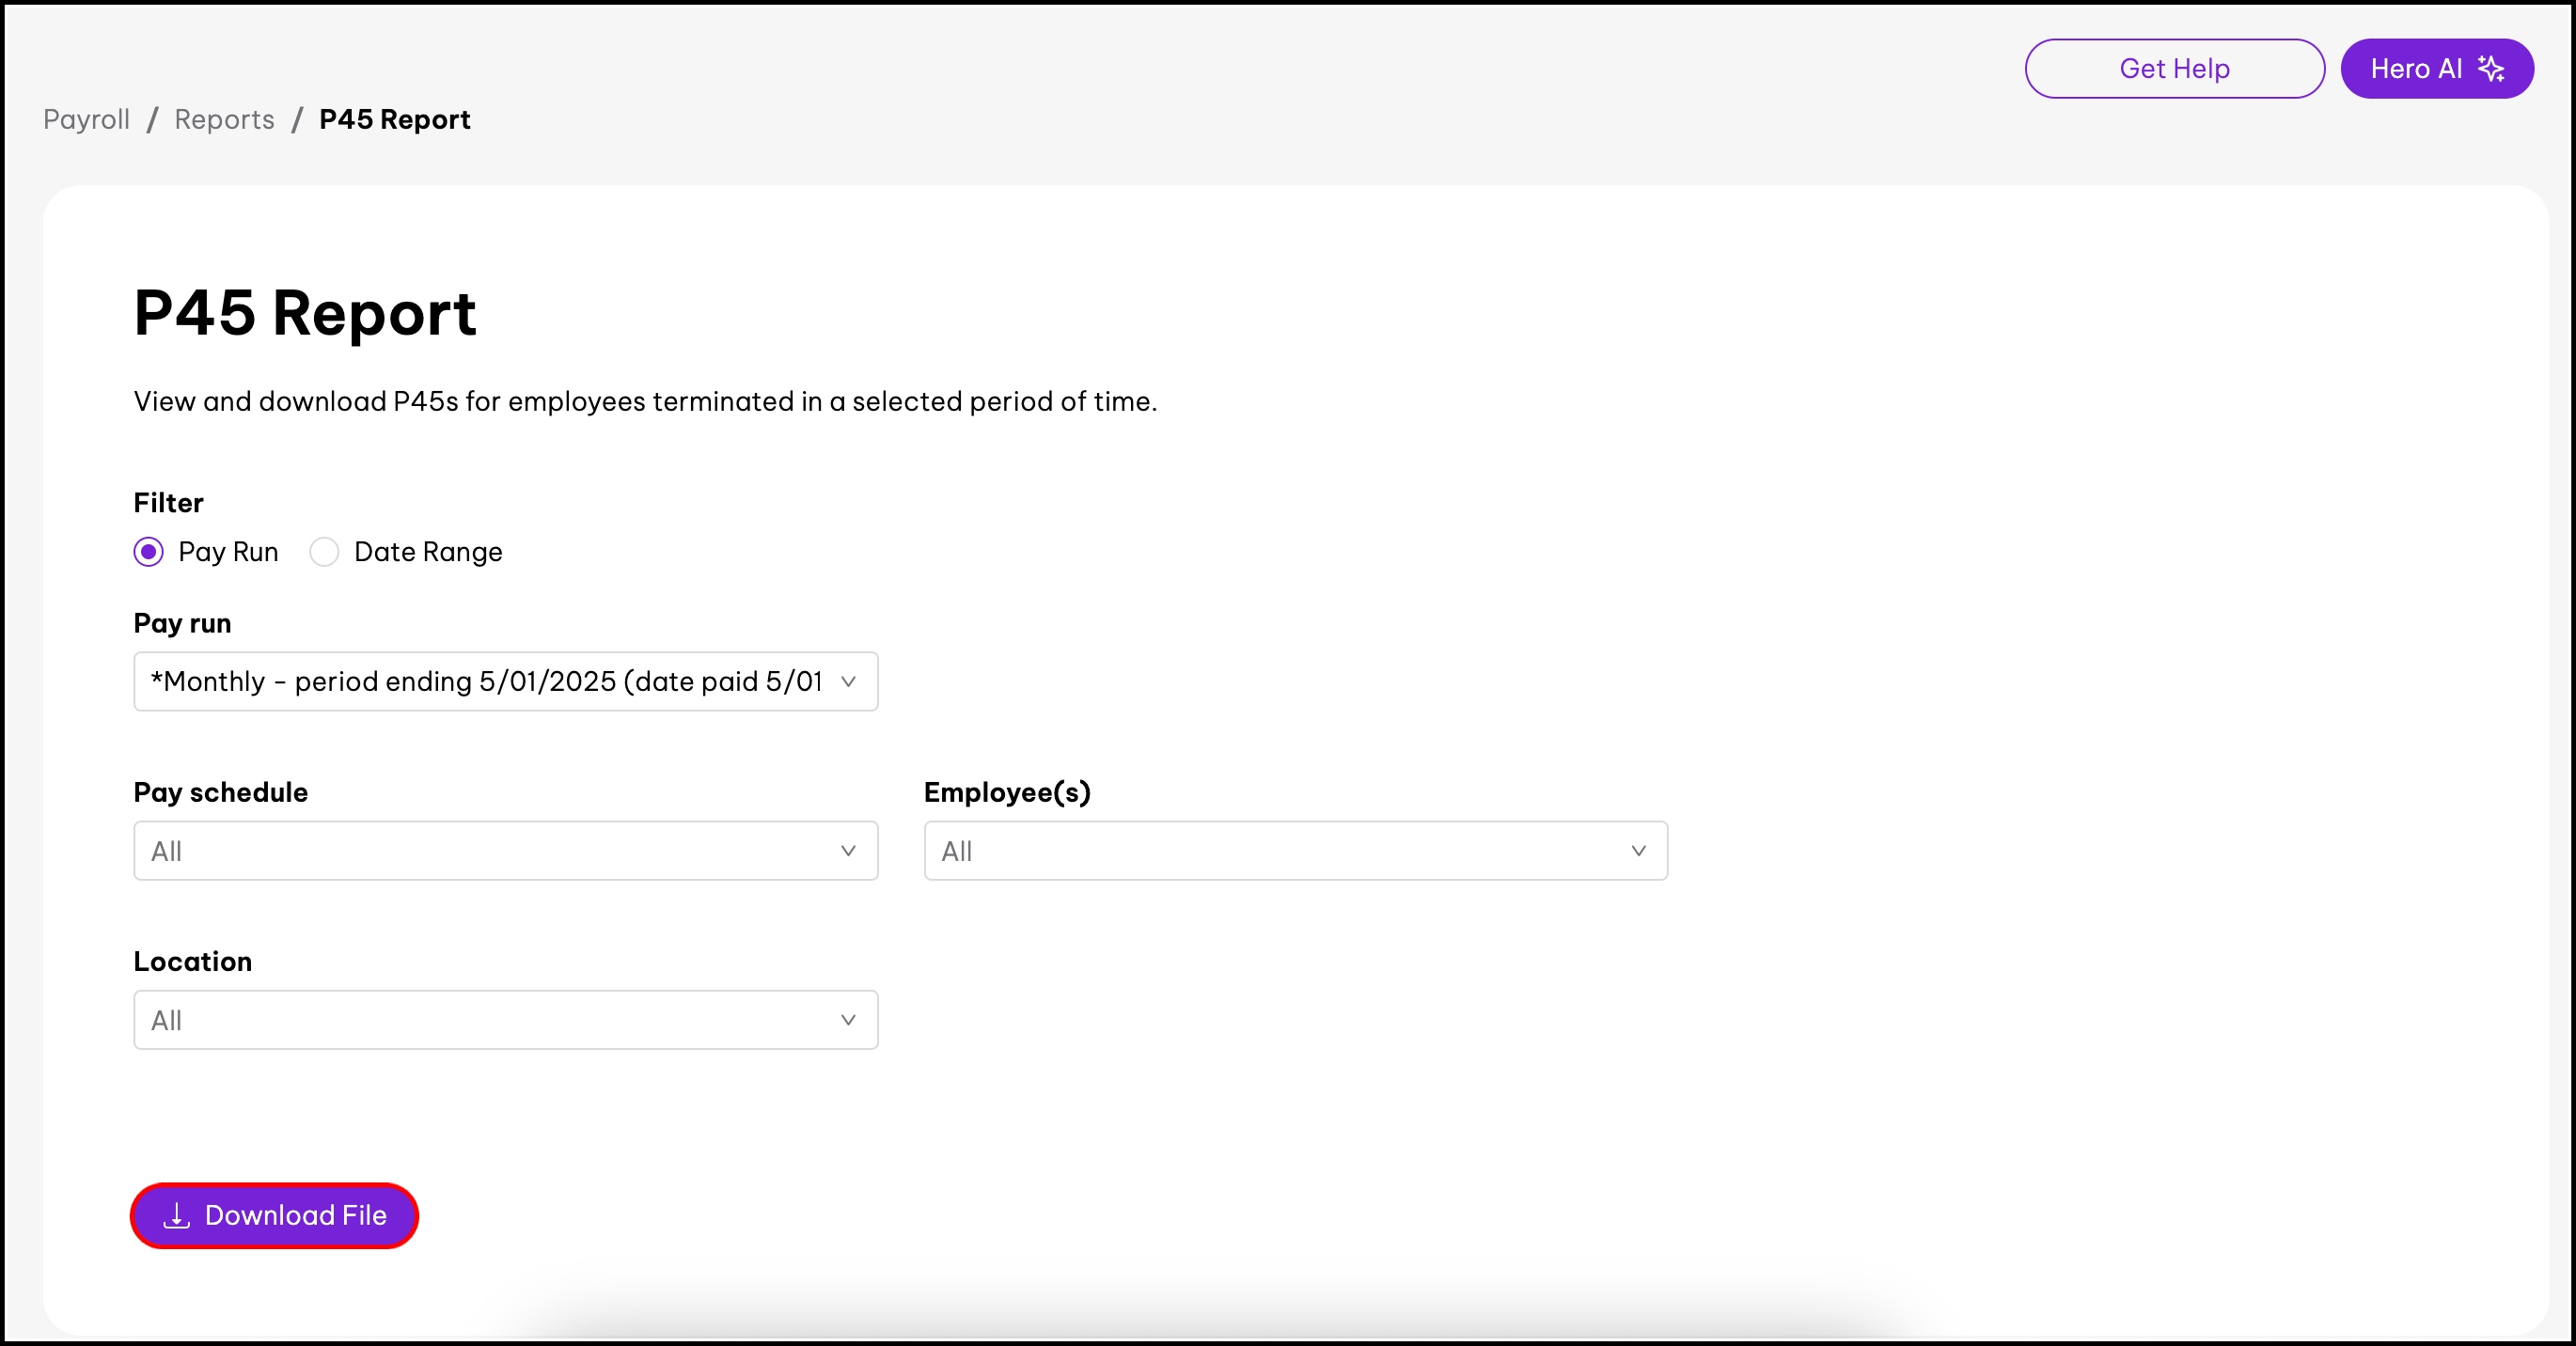Go to Payroll in the breadcrumb
This screenshot has width=2576, height=1346.
tap(87, 119)
